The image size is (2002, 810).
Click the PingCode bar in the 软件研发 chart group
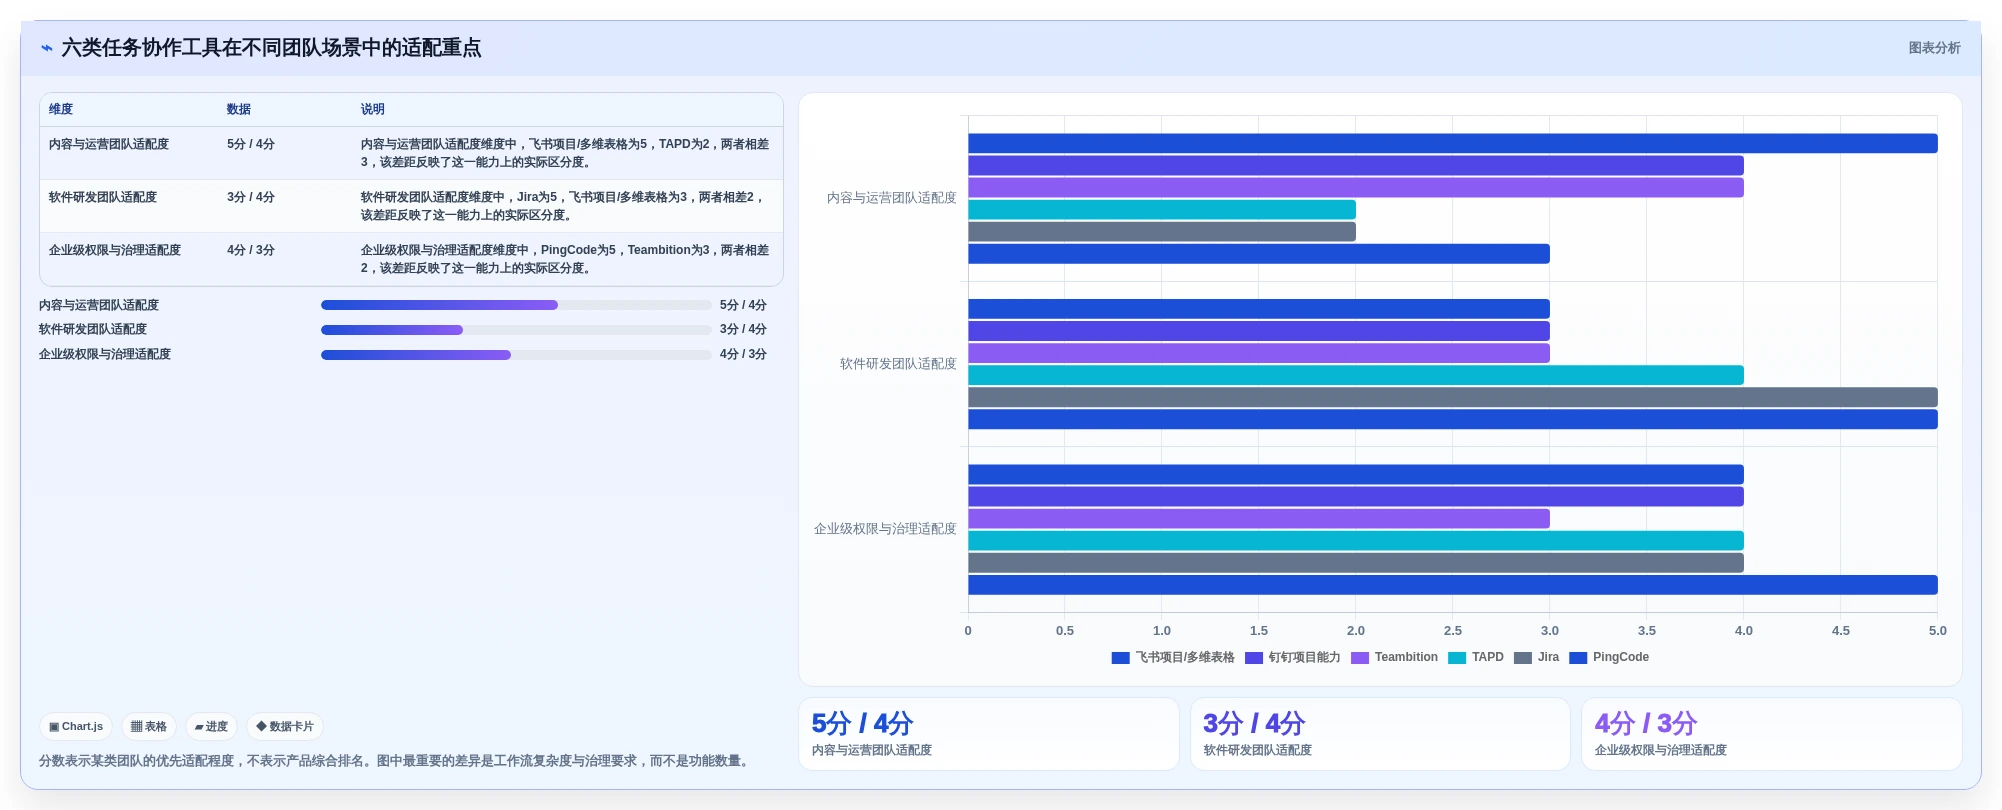tap(1452, 419)
